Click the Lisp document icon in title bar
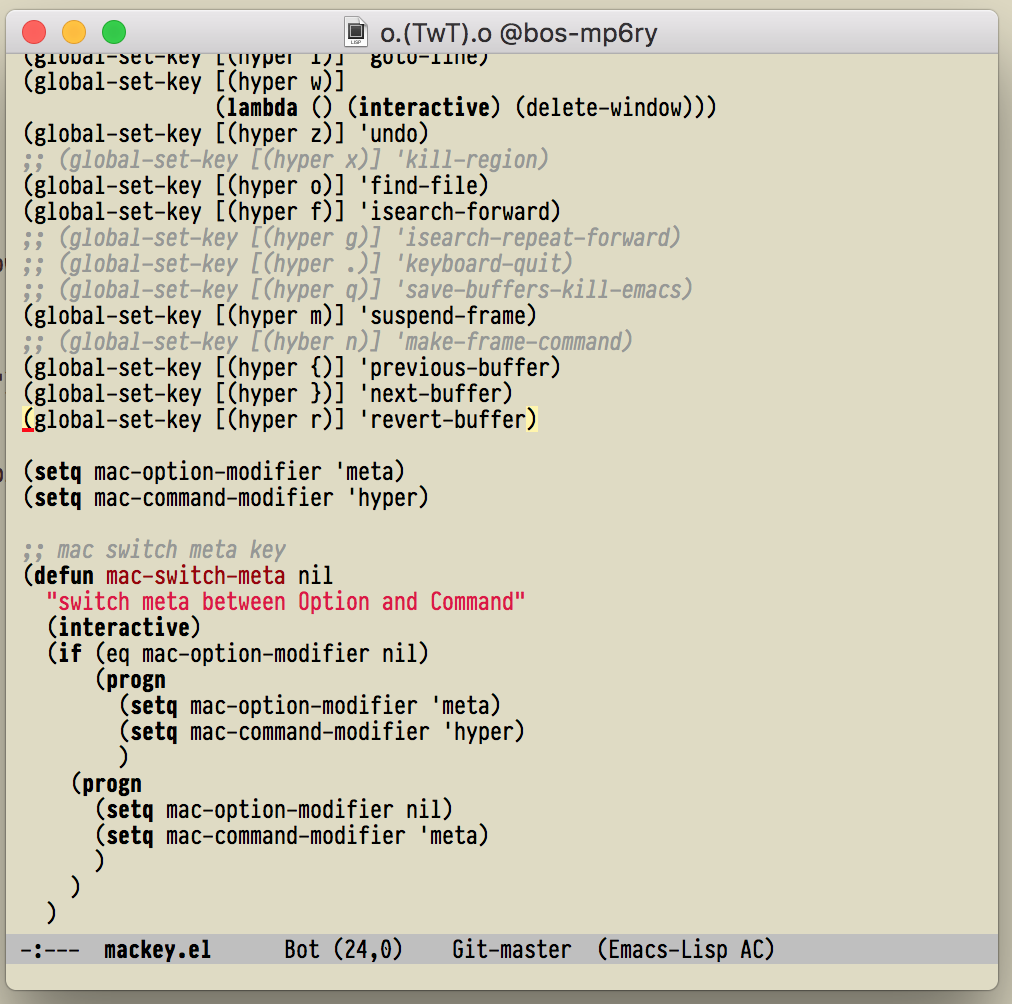Viewport: 1012px width, 1004px height. (x=355, y=33)
